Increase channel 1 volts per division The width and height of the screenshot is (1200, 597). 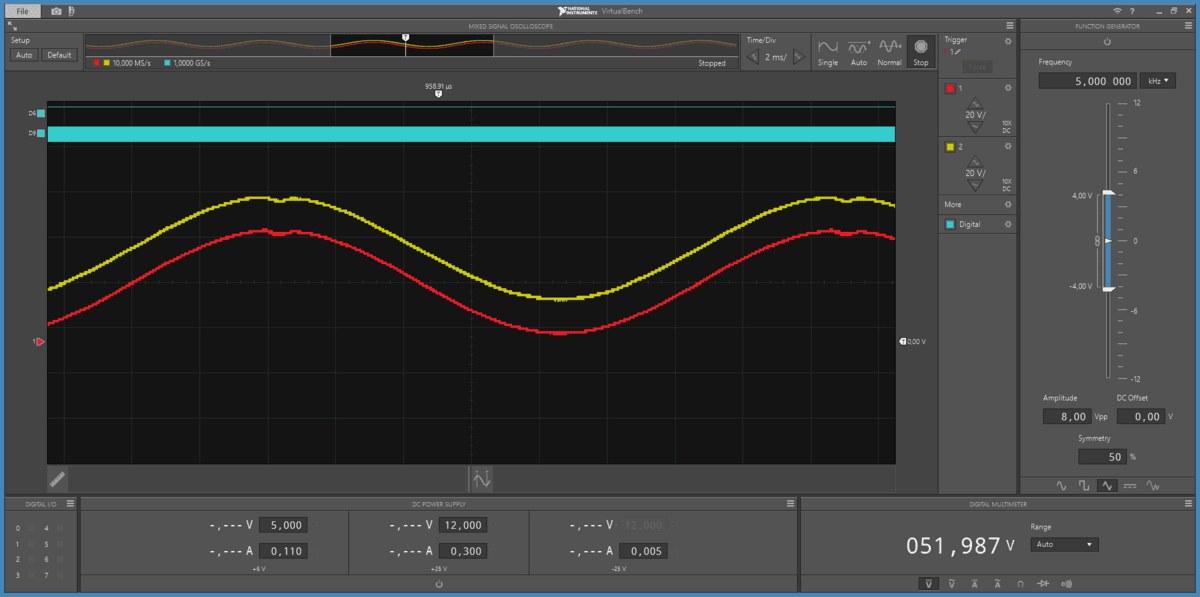coord(974,104)
